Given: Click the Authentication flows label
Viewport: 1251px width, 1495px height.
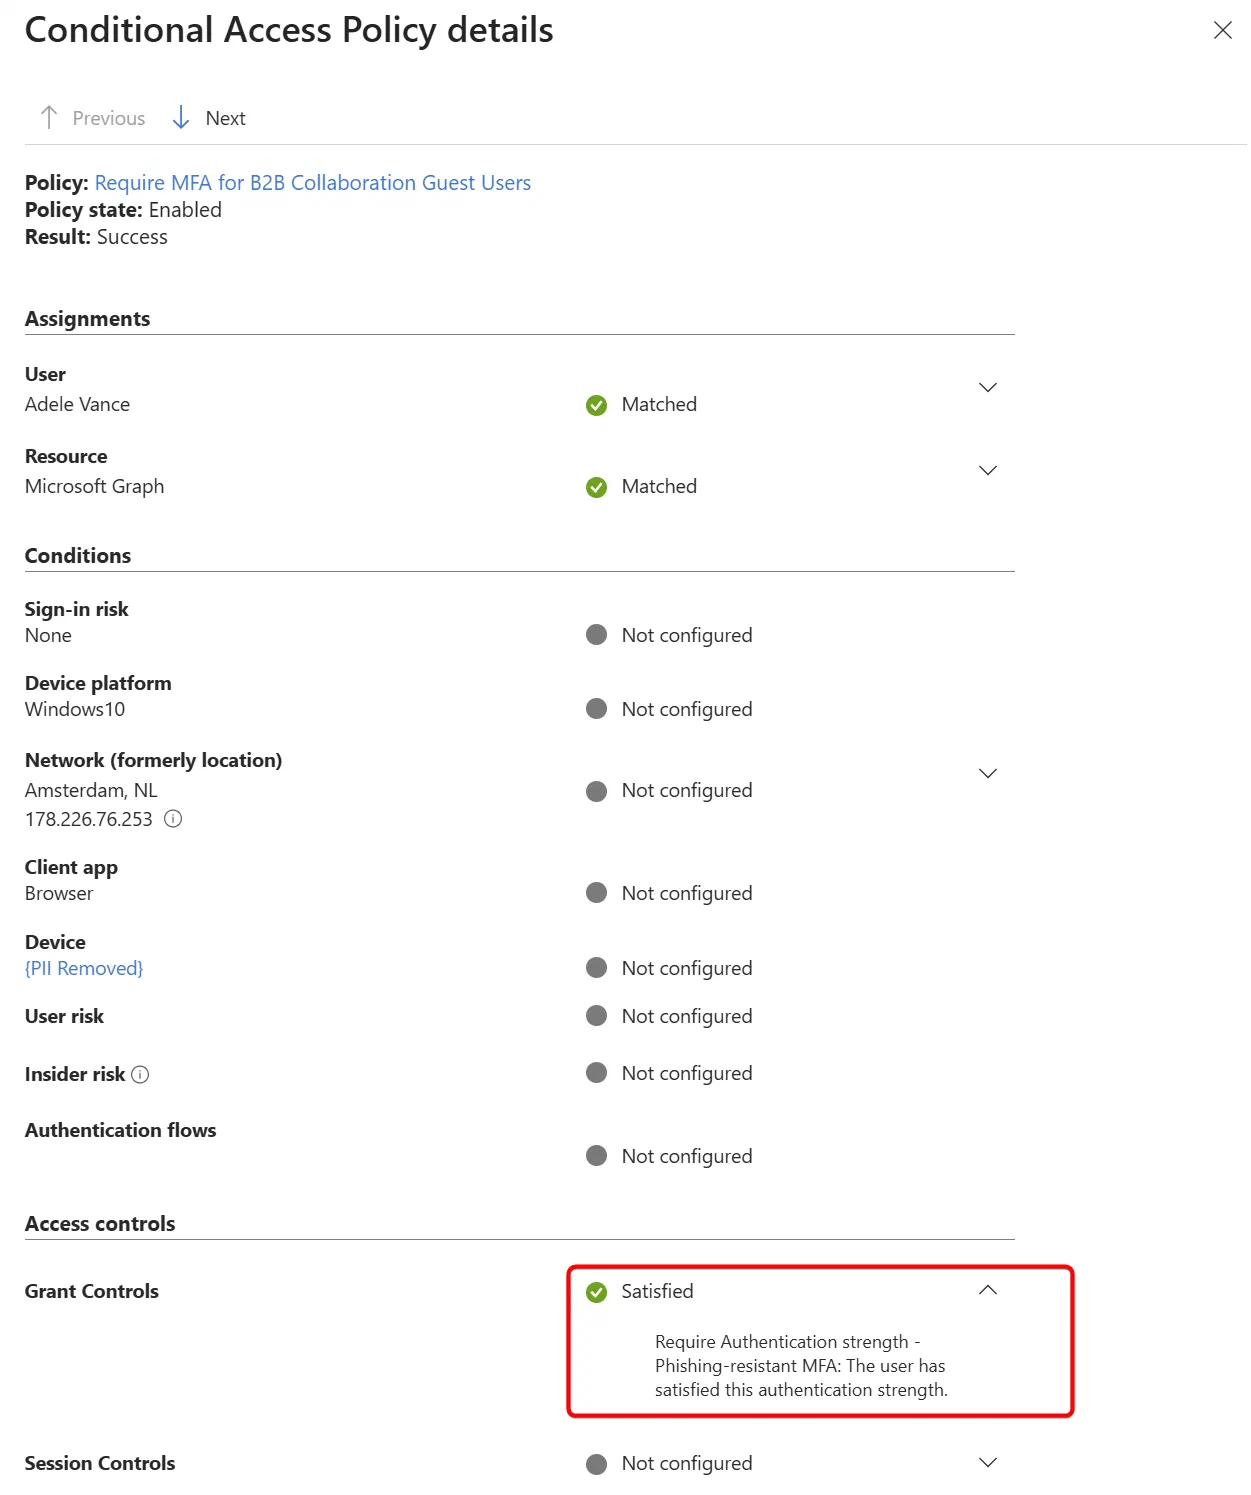Looking at the screenshot, I should click(x=120, y=1130).
